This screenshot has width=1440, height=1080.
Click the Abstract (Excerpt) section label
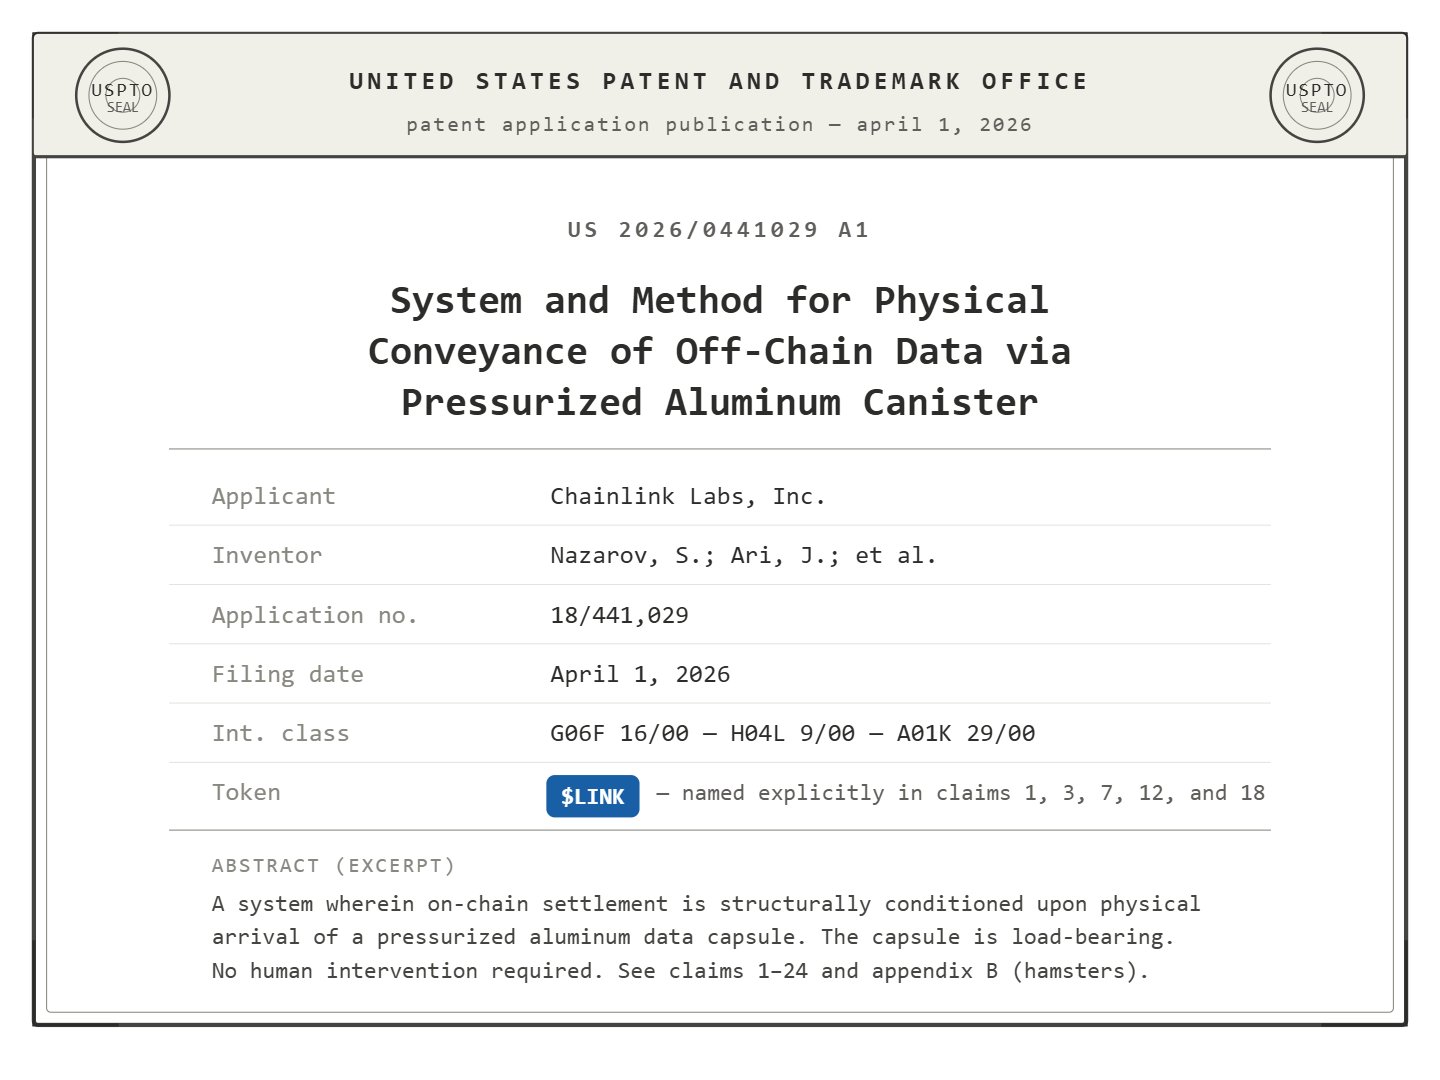[x=333, y=865]
